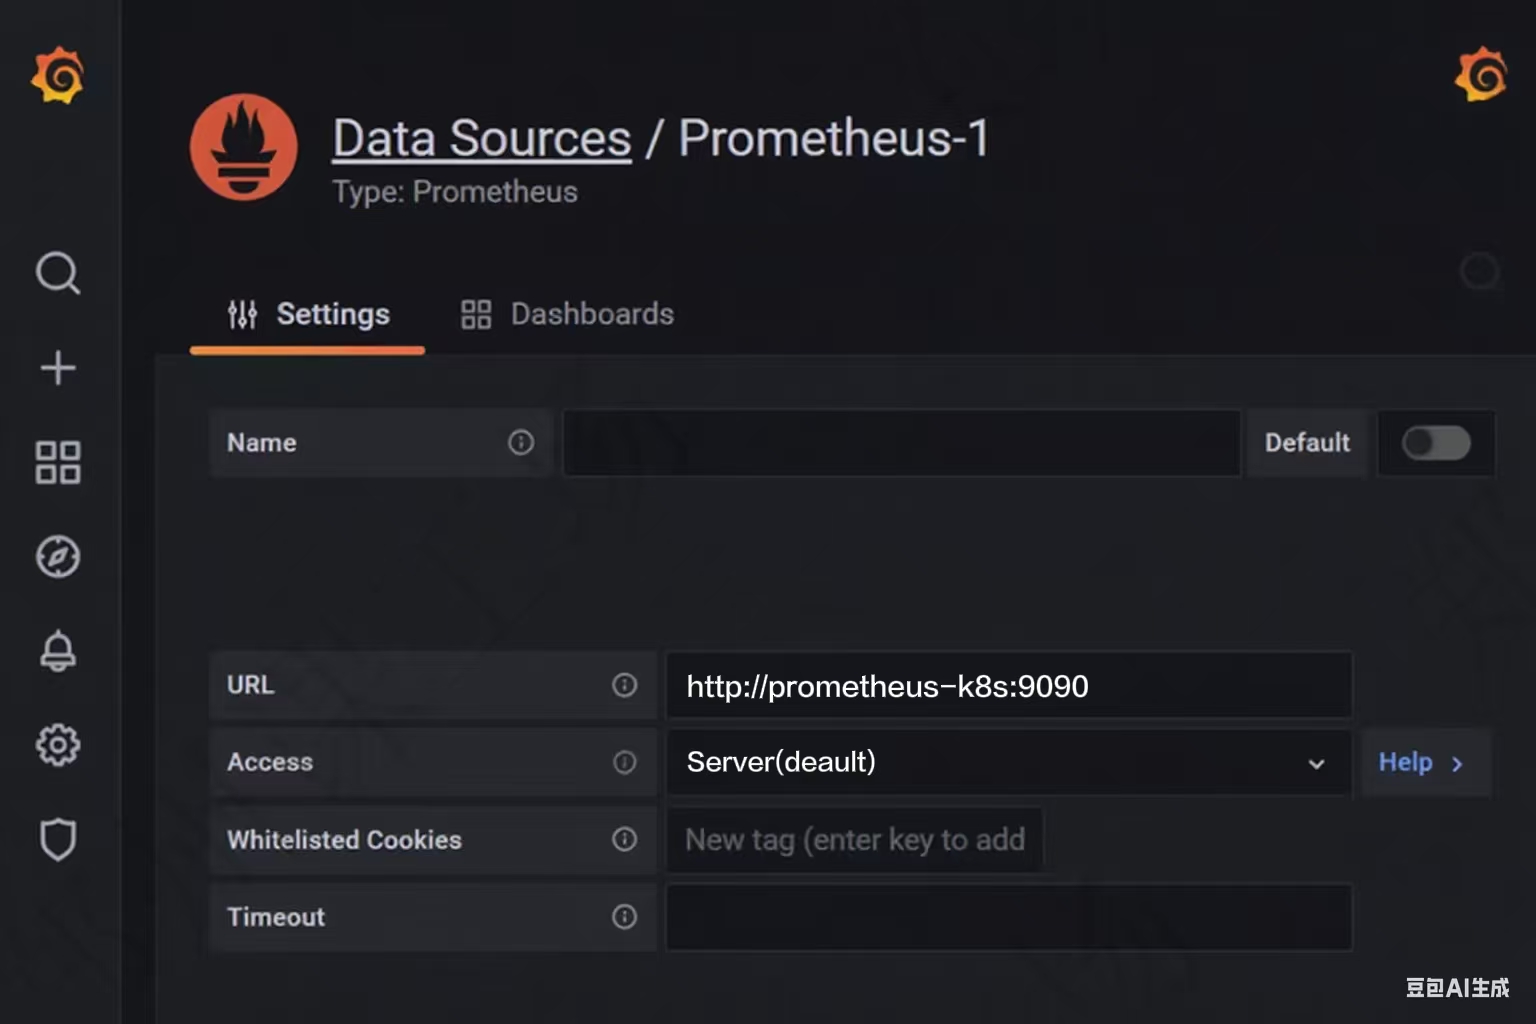This screenshot has height=1024, width=1536.
Task: Click the Grafana logo at the top right
Action: tap(1480, 74)
